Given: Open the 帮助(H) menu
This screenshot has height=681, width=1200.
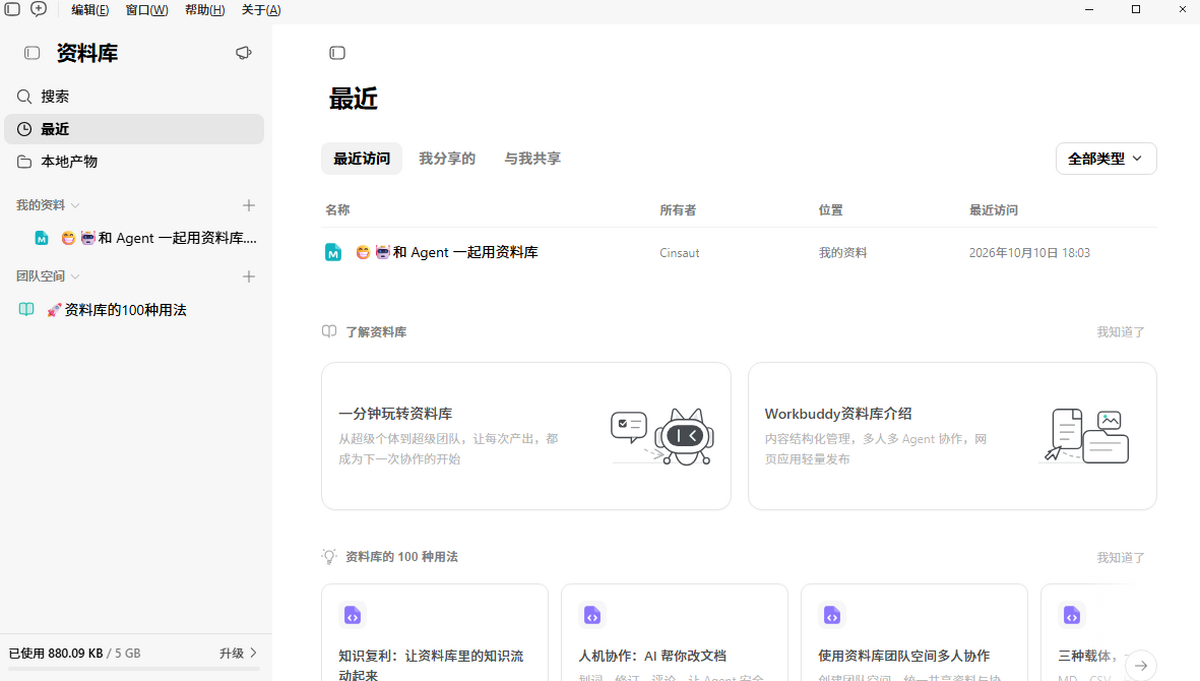Looking at the screenshot, I should (205, 10).
